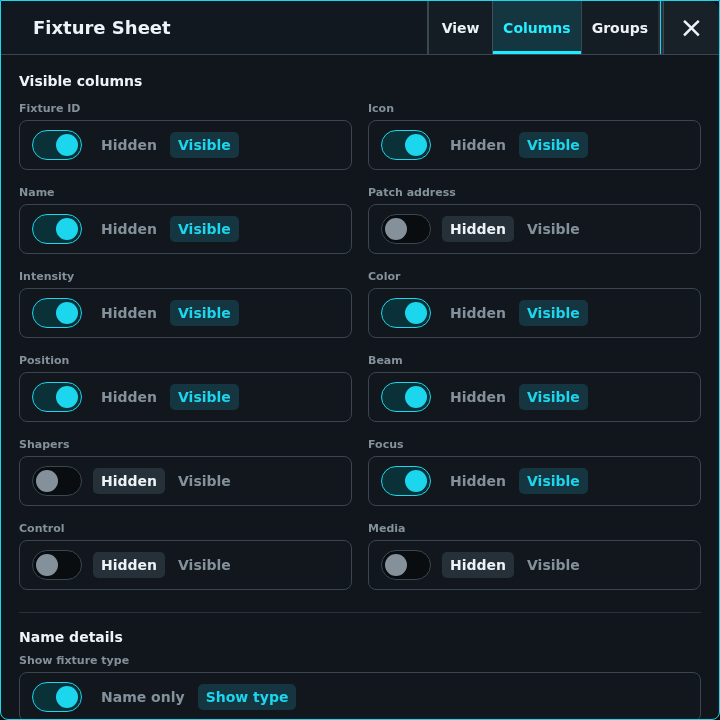720x720 pixels.
Task: Select the Name only option
Action: coord(143,697)
